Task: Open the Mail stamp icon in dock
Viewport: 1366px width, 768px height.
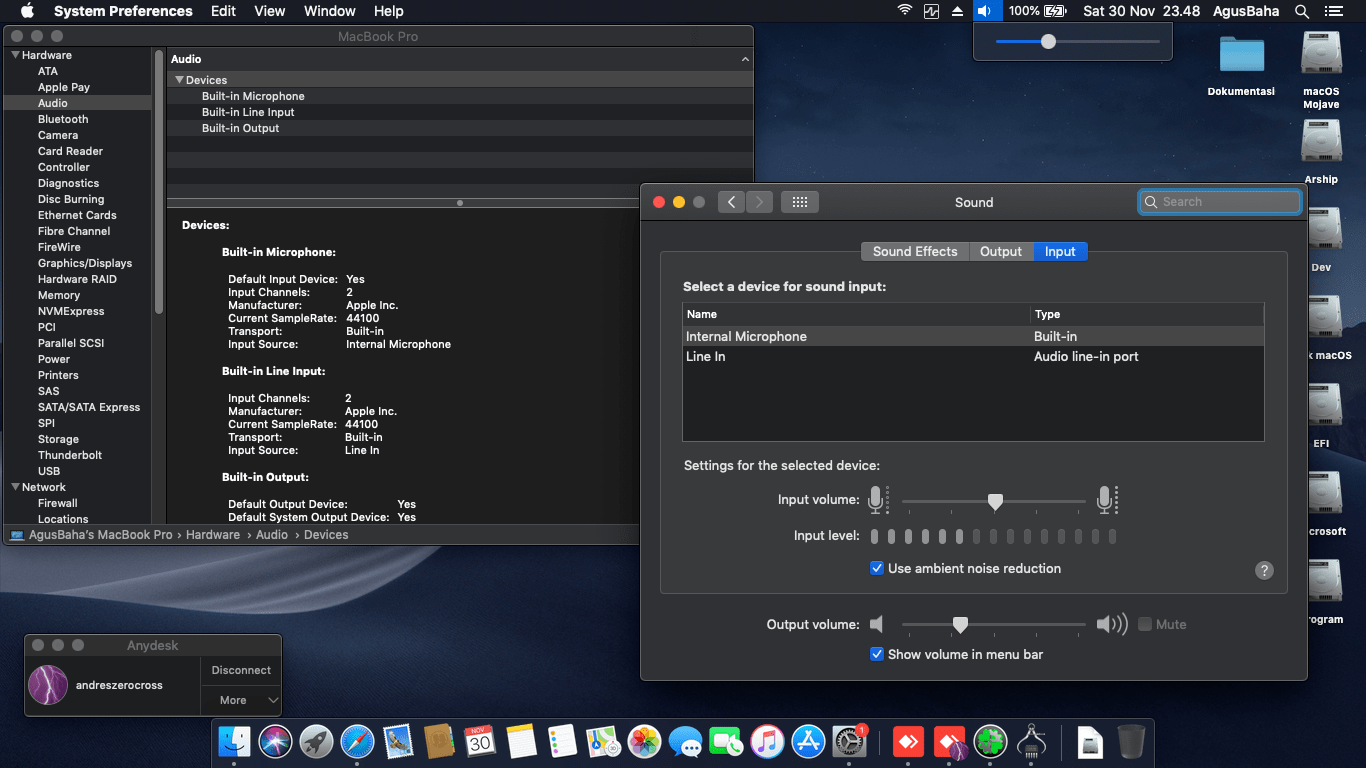Action: (x=398, y=742)
